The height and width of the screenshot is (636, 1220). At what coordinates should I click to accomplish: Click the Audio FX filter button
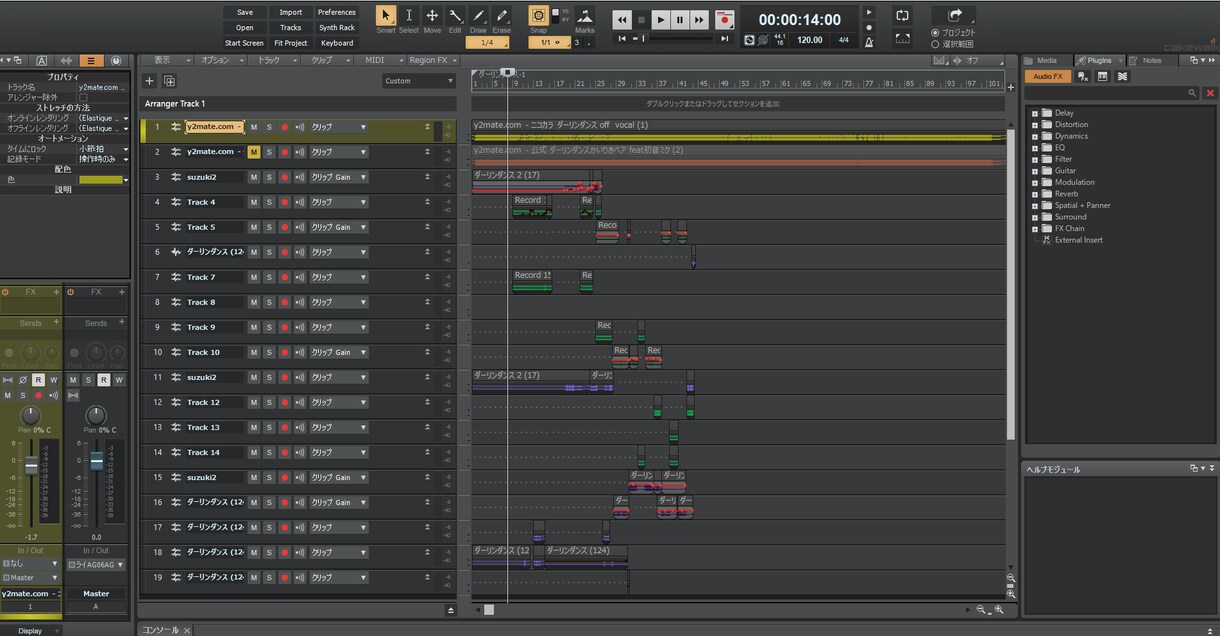(x=1048, y=76)
